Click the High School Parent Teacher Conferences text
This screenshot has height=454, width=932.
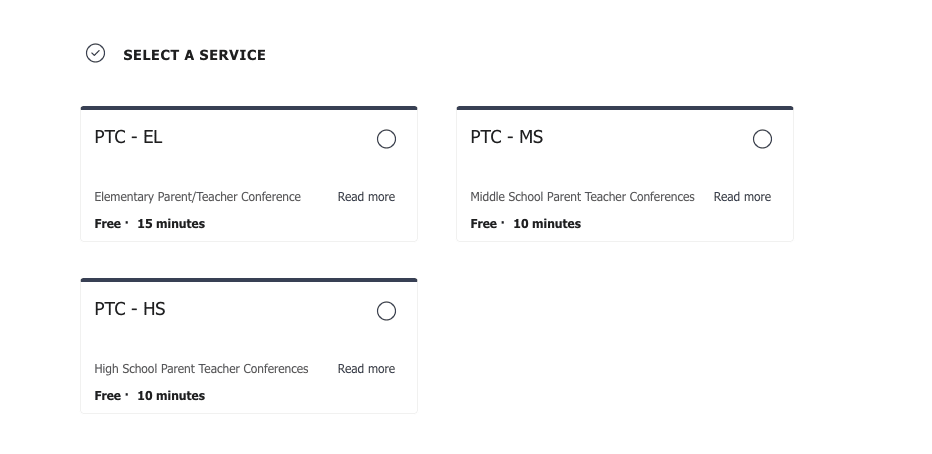201,368
